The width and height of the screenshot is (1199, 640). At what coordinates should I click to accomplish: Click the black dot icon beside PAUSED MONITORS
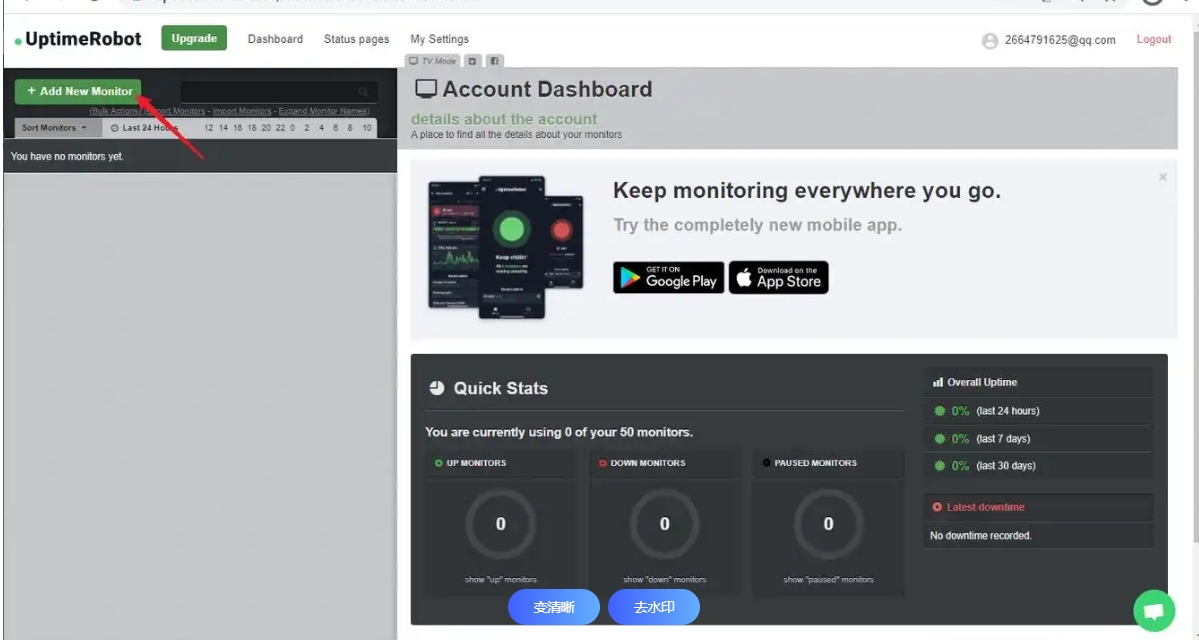click(x=766, y=463)
